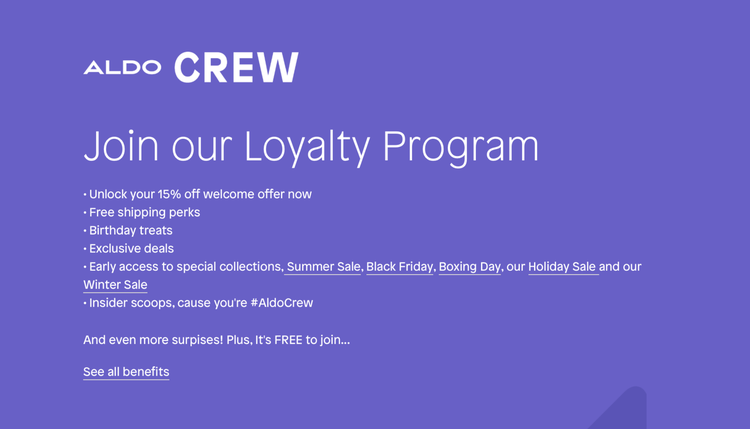Select the 15% off welcome offer bullet
Image resolution: width=750 pixels, height=429 pixels.
[200, 195]
